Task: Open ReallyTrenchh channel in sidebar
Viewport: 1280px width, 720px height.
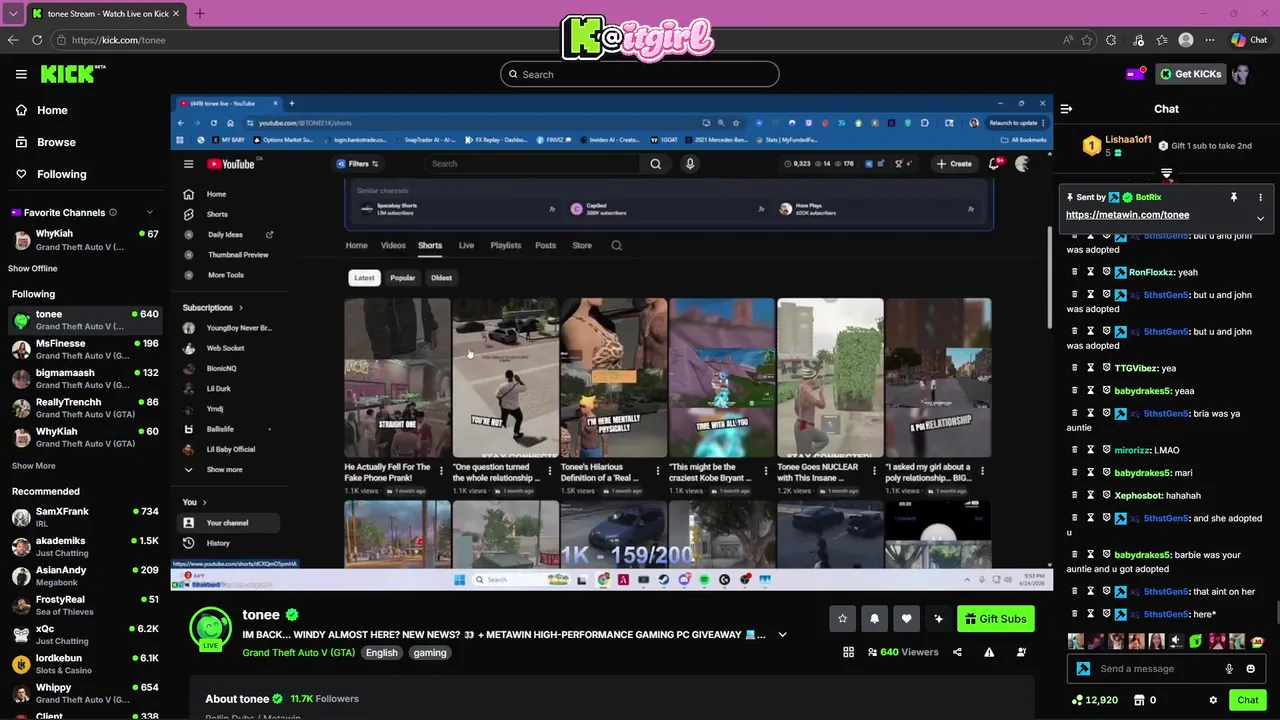Action: (84, 408)
